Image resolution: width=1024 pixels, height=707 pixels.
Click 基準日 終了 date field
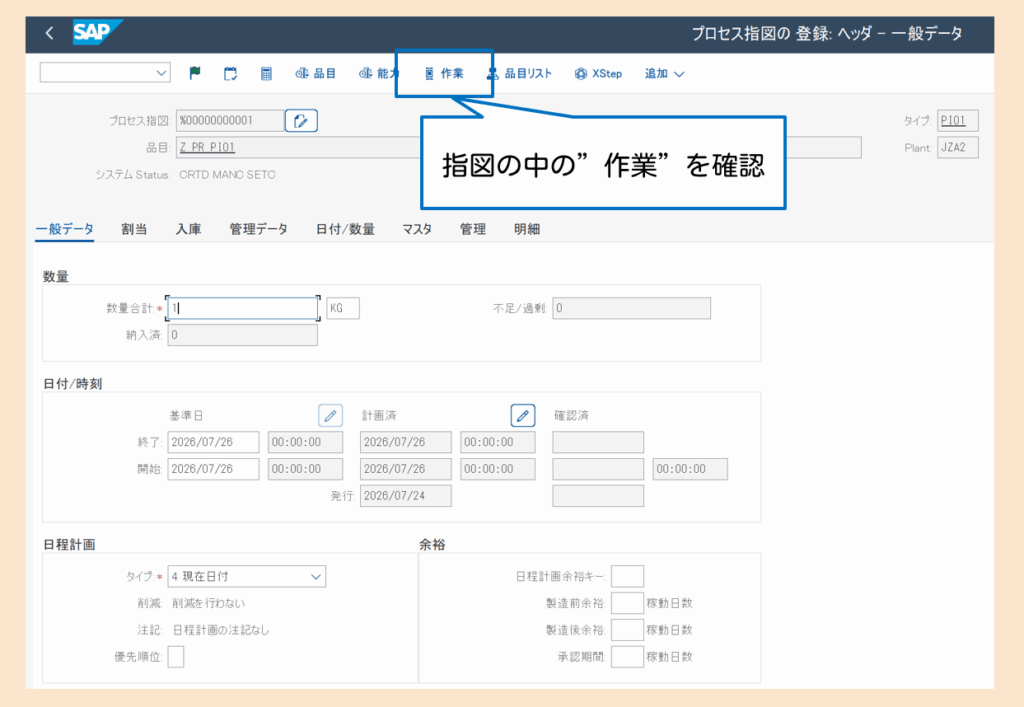[x=213, y=442]
